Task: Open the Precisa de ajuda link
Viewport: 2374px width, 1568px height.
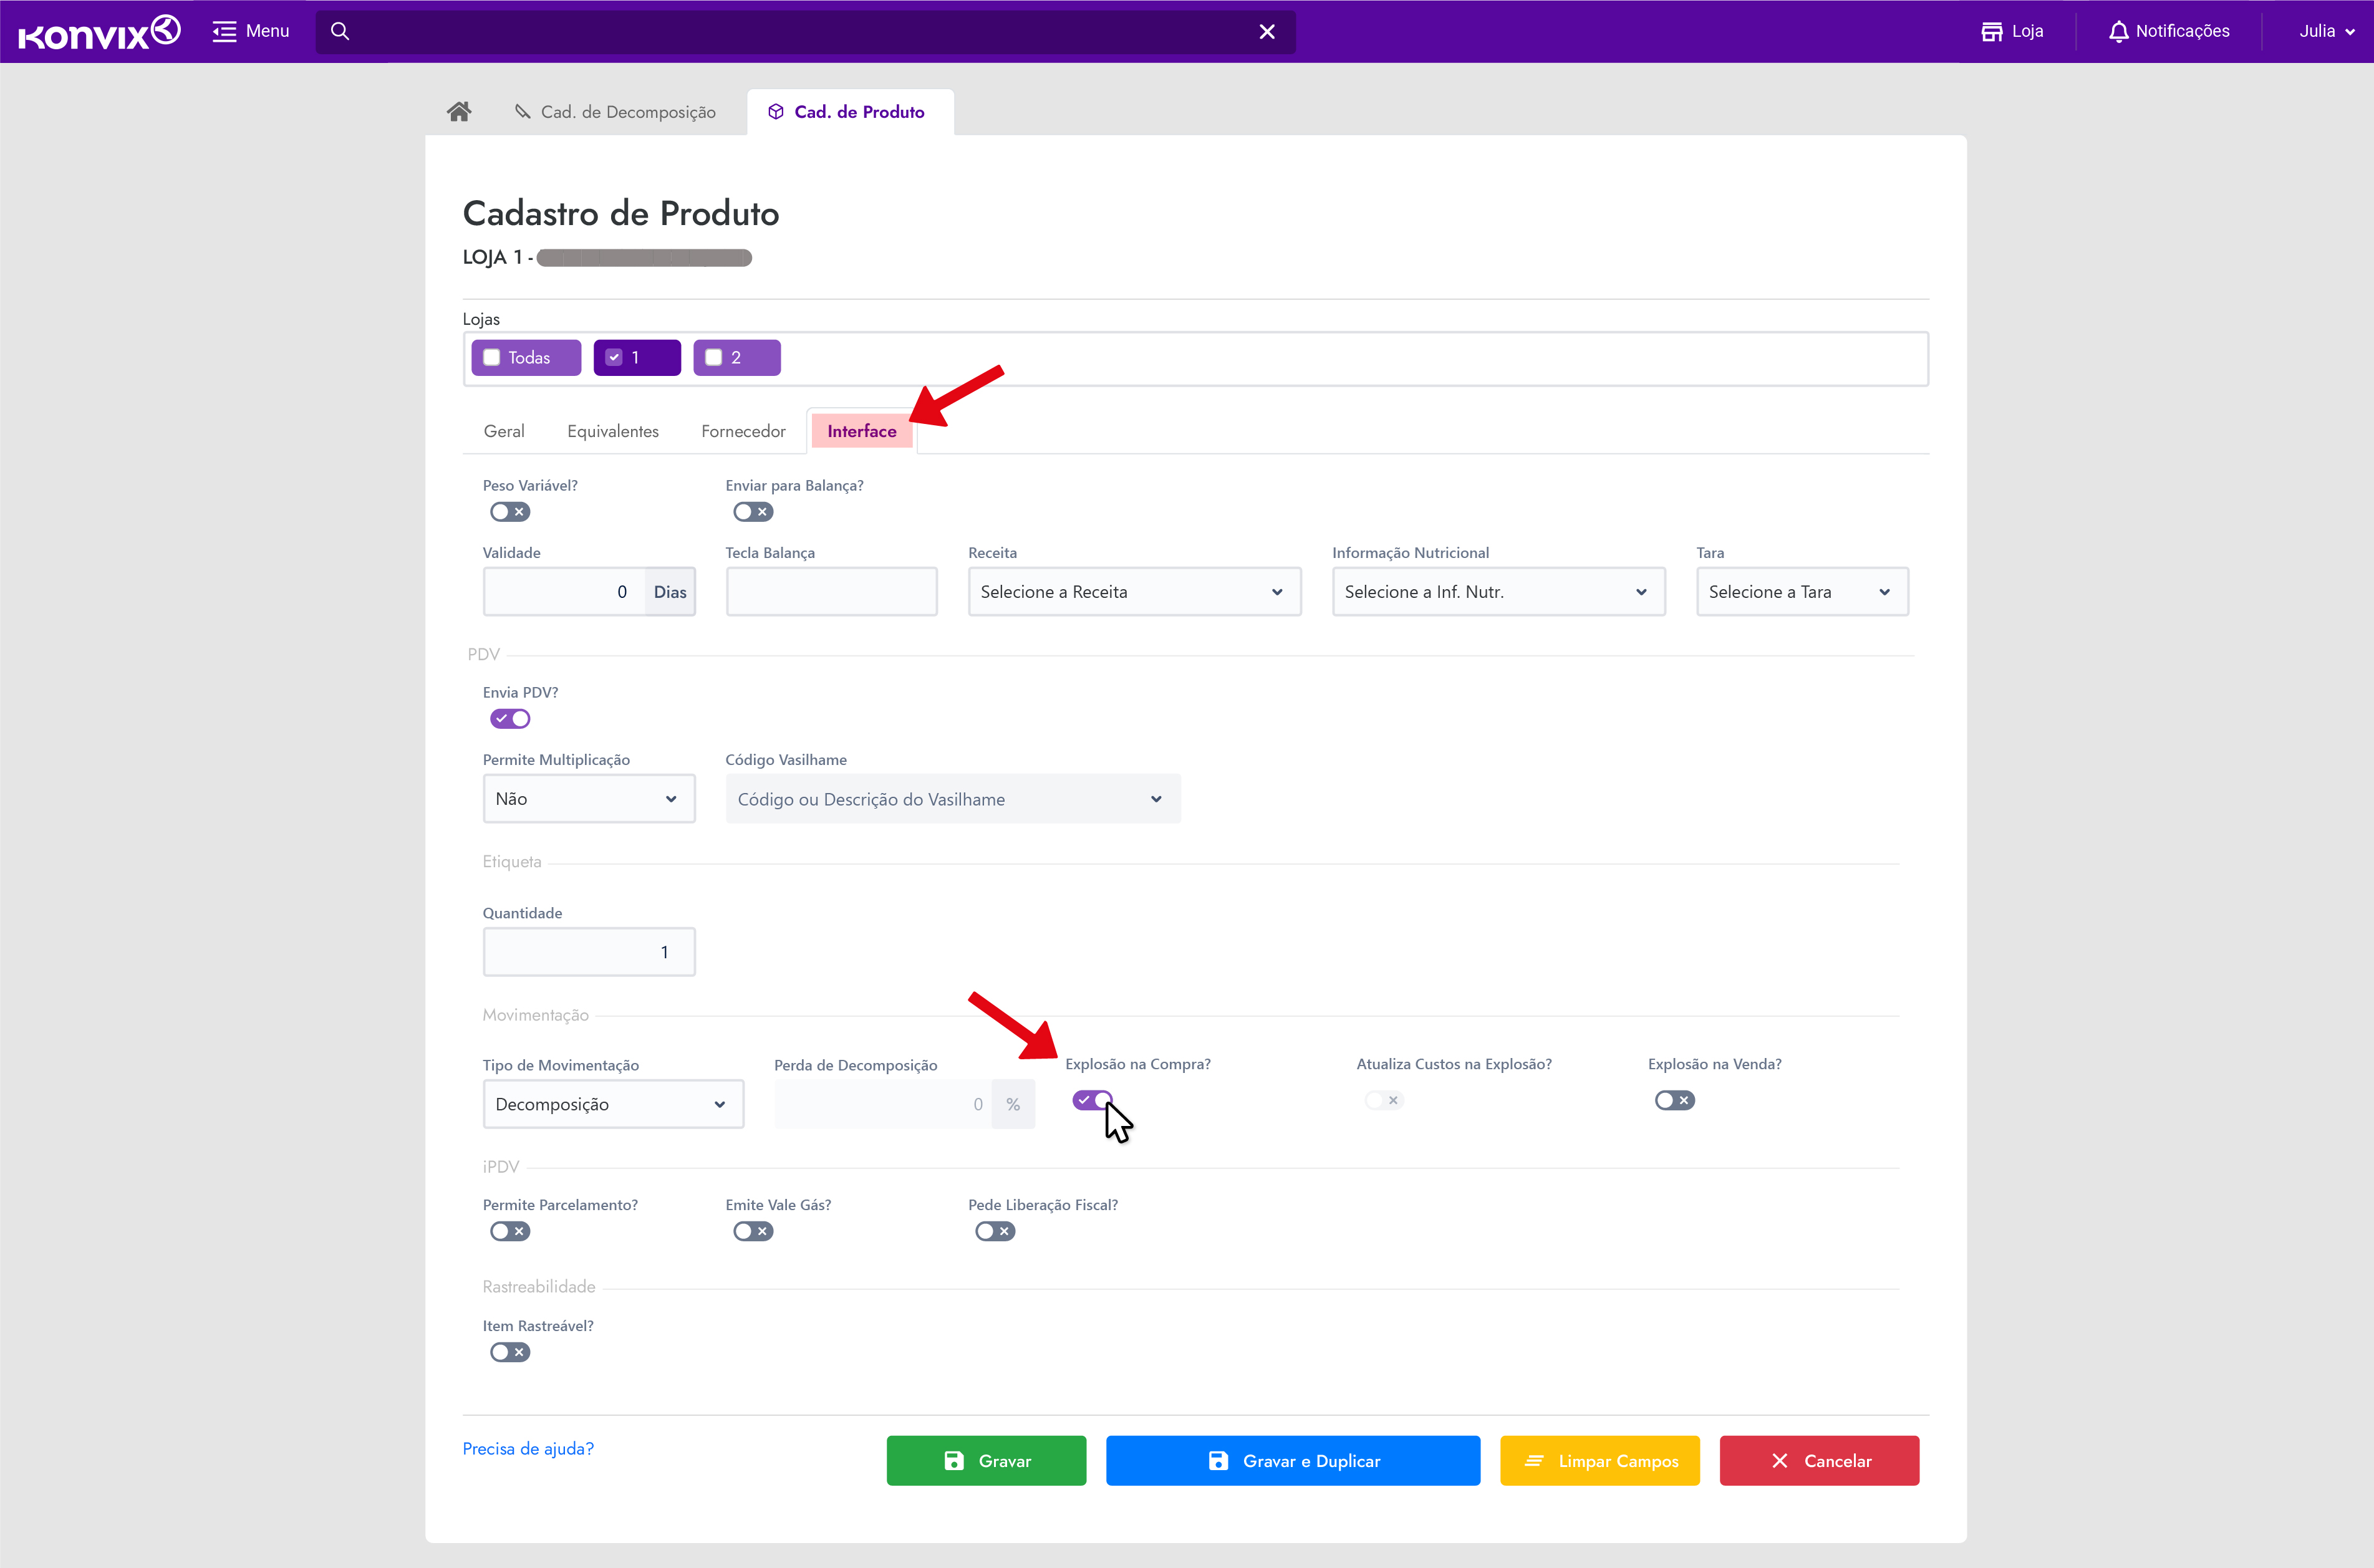Action: 528,1449
